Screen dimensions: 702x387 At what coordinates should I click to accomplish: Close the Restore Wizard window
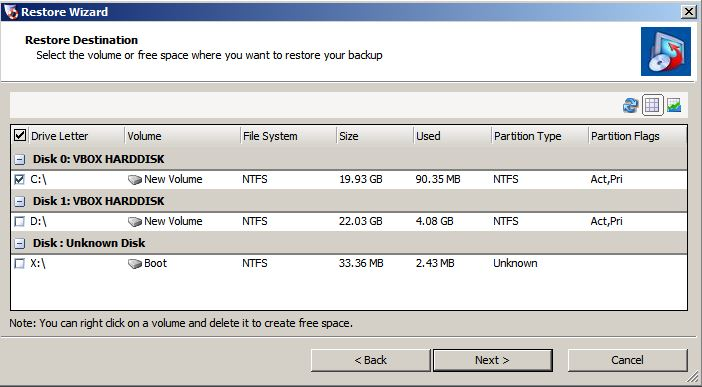point(689,12)
